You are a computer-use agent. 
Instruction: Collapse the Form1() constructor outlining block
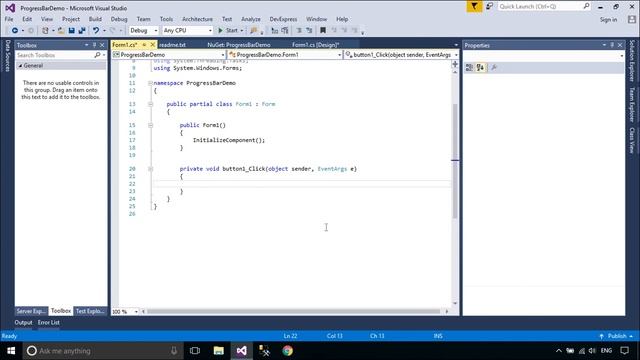click(x=150, y=125)
